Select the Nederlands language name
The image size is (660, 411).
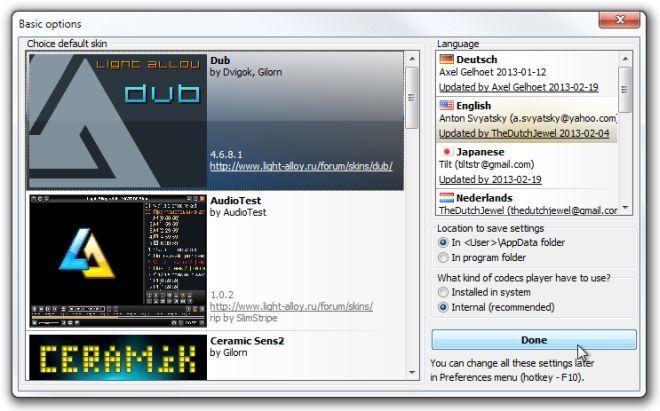(x=484, y=198)
